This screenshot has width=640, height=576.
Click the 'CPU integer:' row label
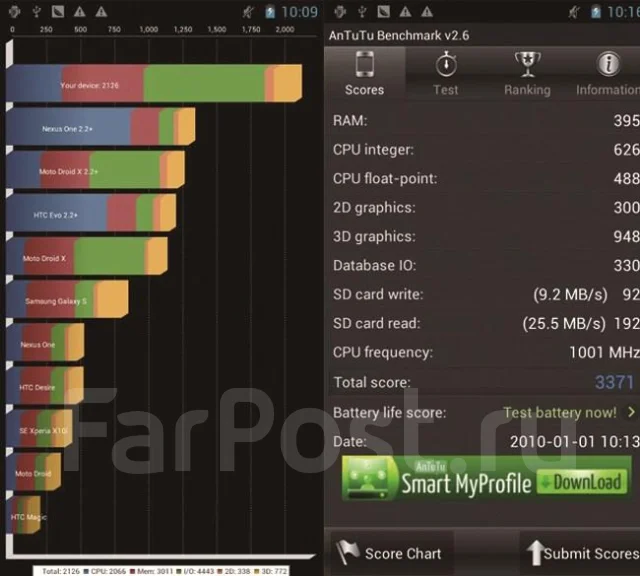[373, 150]
